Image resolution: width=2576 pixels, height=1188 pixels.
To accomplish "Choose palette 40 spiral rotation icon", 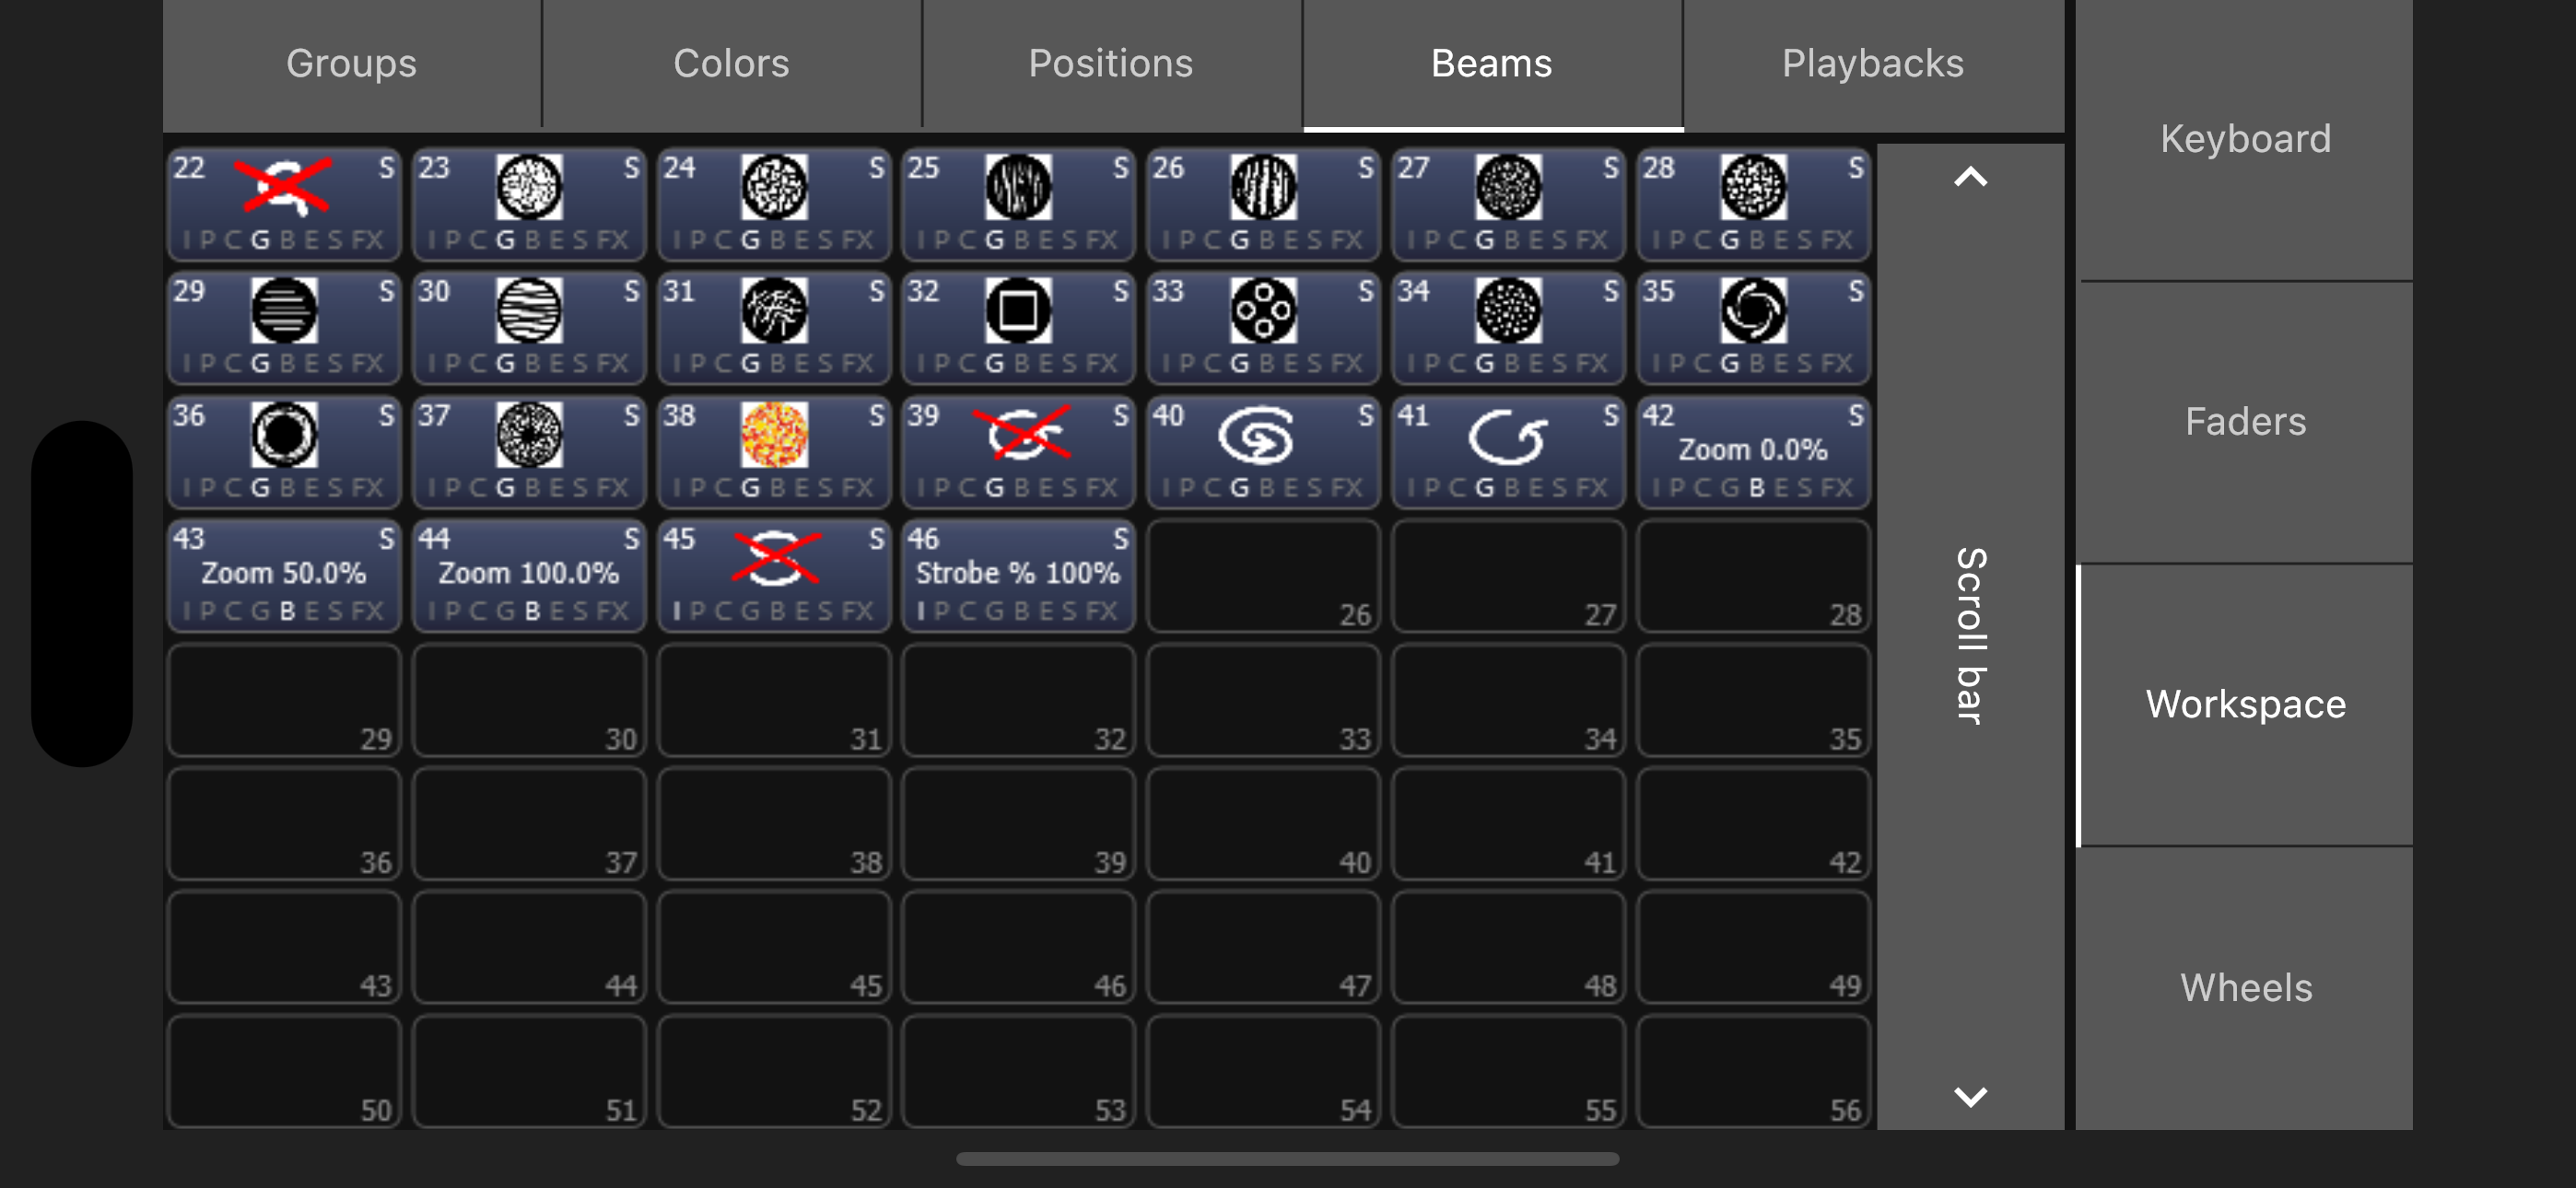I will tap(1263, 452).
